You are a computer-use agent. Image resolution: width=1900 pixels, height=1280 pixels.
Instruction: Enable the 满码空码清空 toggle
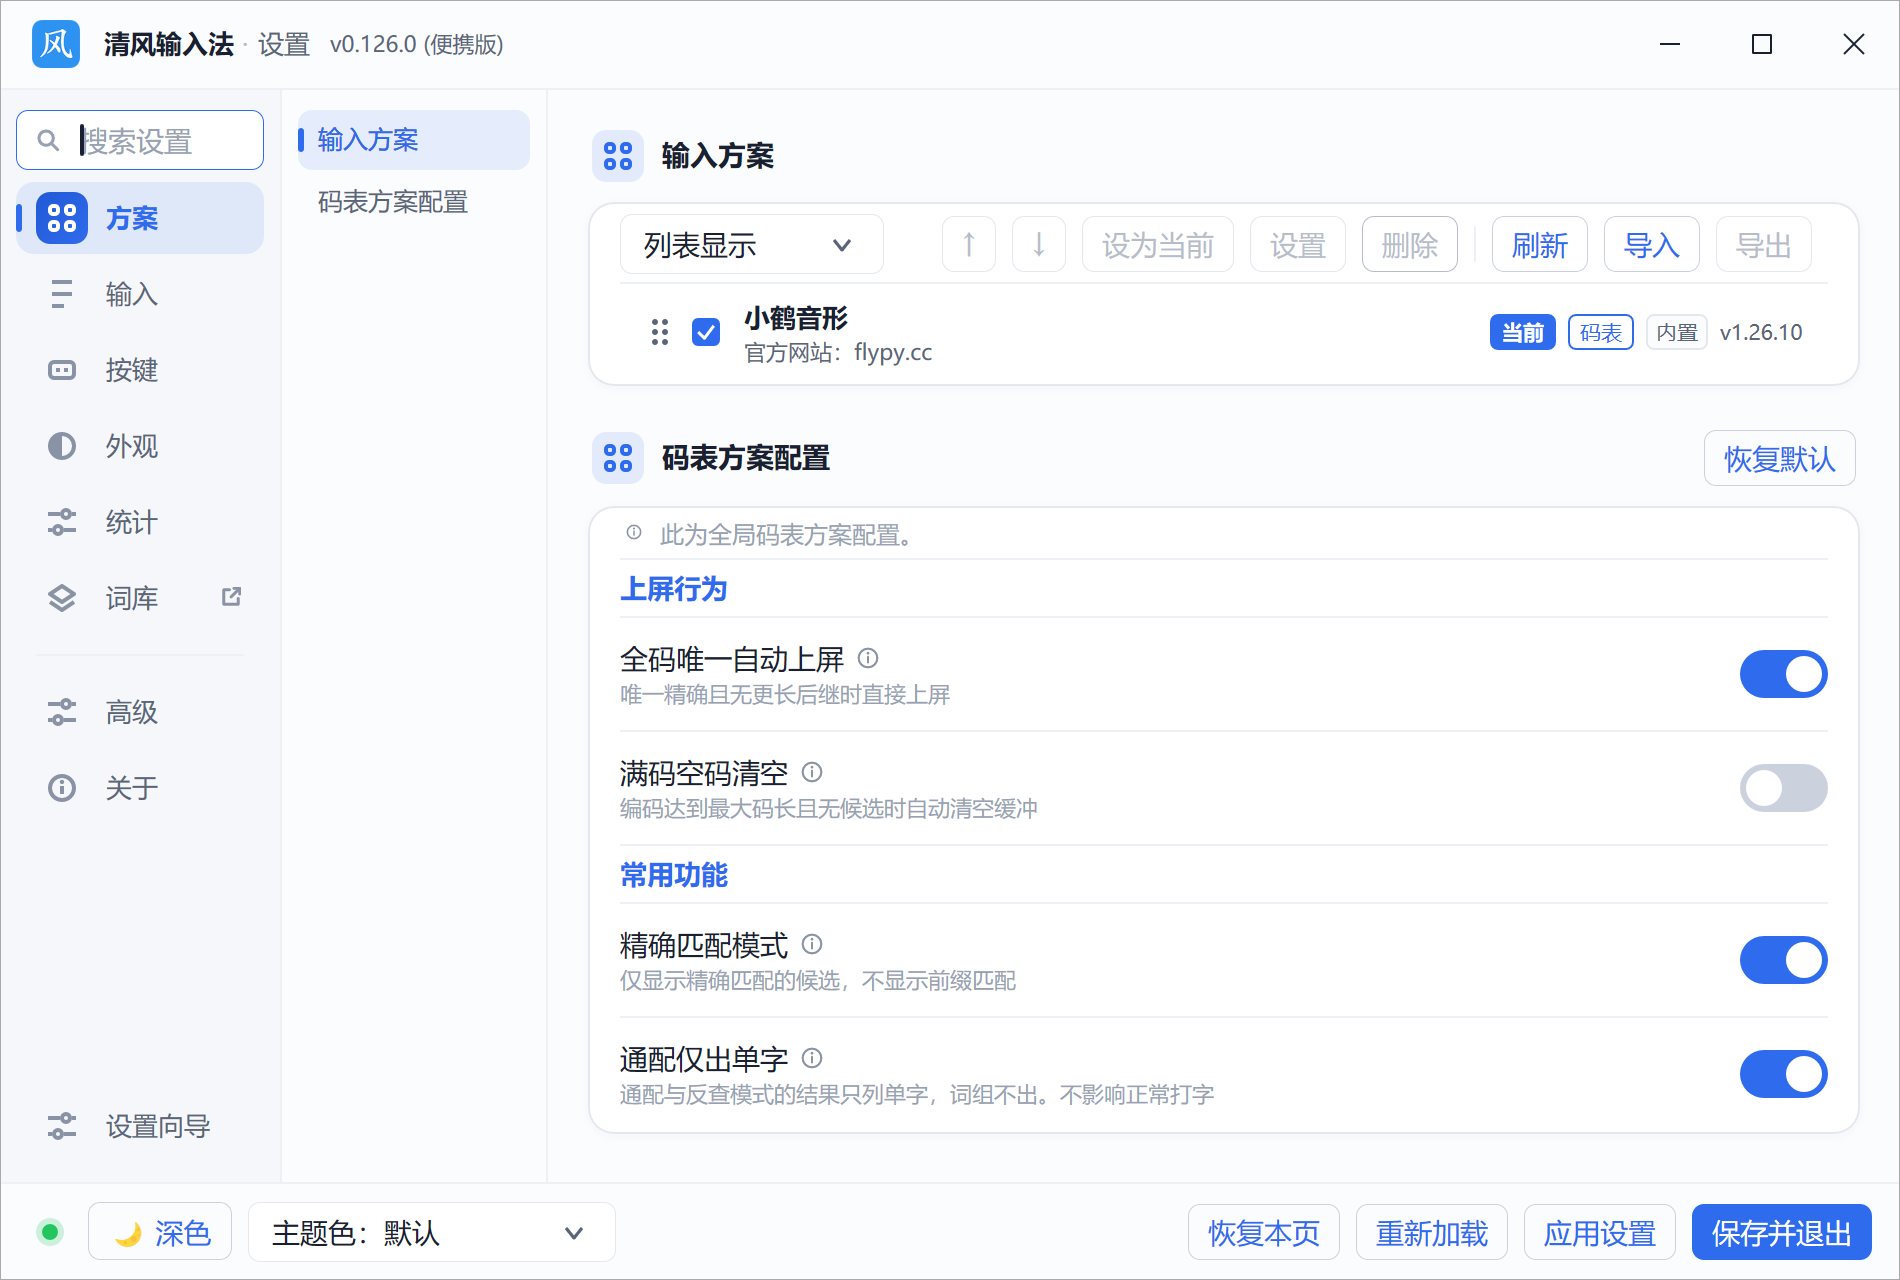(x=1784, y=788)
